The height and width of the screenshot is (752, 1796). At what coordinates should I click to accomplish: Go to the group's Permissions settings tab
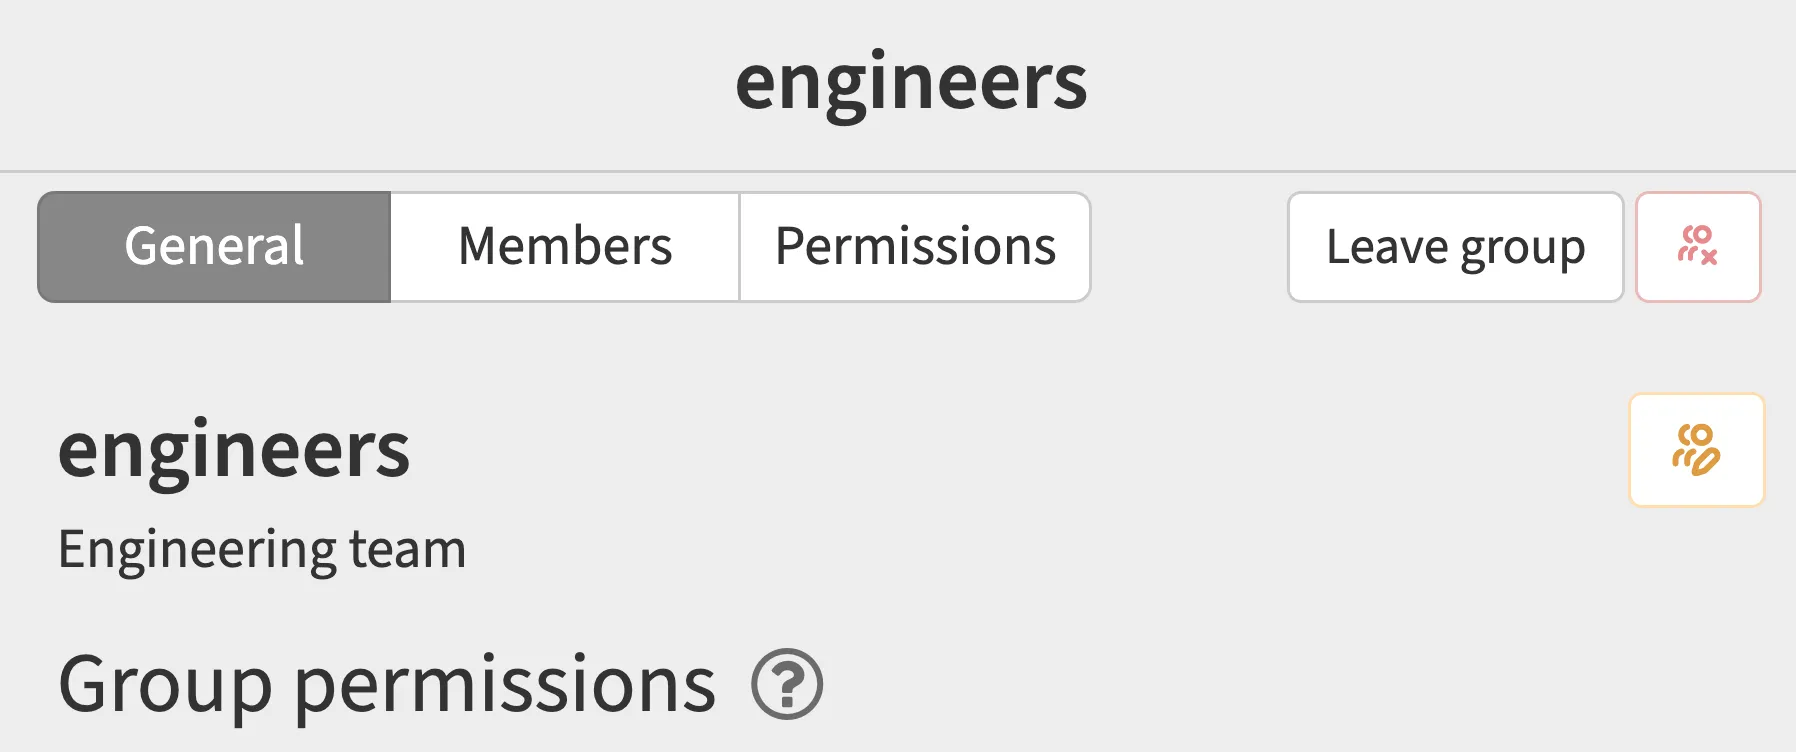coord(915,247)
